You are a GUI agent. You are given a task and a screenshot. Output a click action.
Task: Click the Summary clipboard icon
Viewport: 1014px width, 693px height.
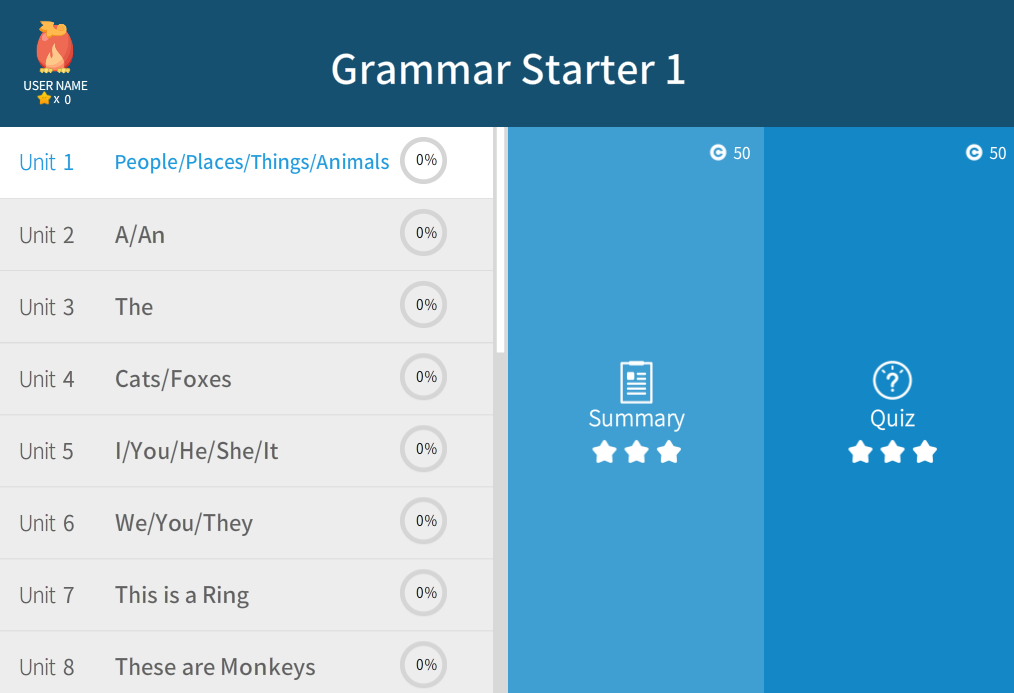(636, 382)
